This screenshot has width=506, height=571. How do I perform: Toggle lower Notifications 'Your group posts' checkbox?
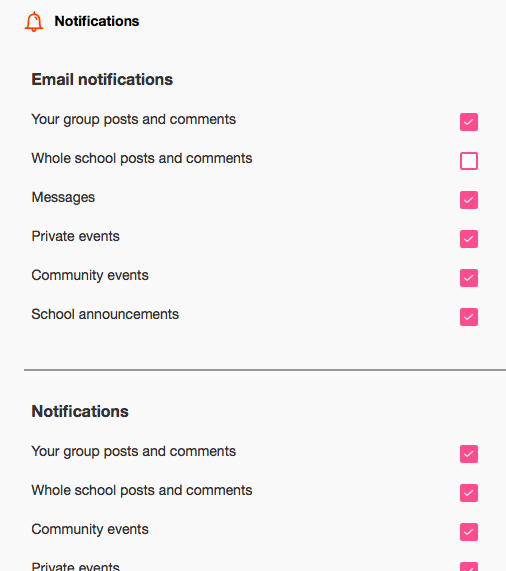click(x=469, y=454)
